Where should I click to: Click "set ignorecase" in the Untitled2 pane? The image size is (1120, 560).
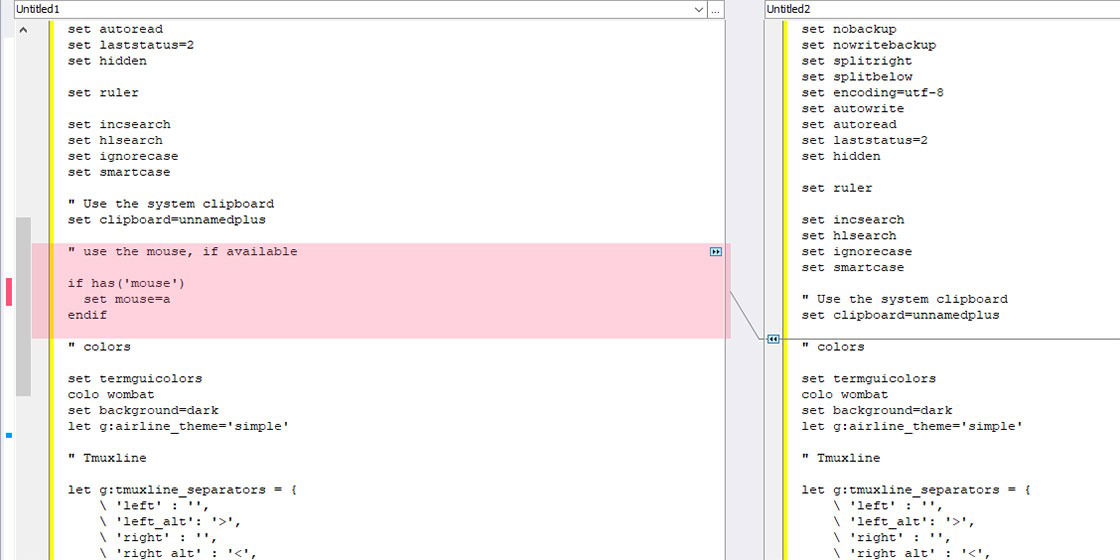(x=857, y=251)
